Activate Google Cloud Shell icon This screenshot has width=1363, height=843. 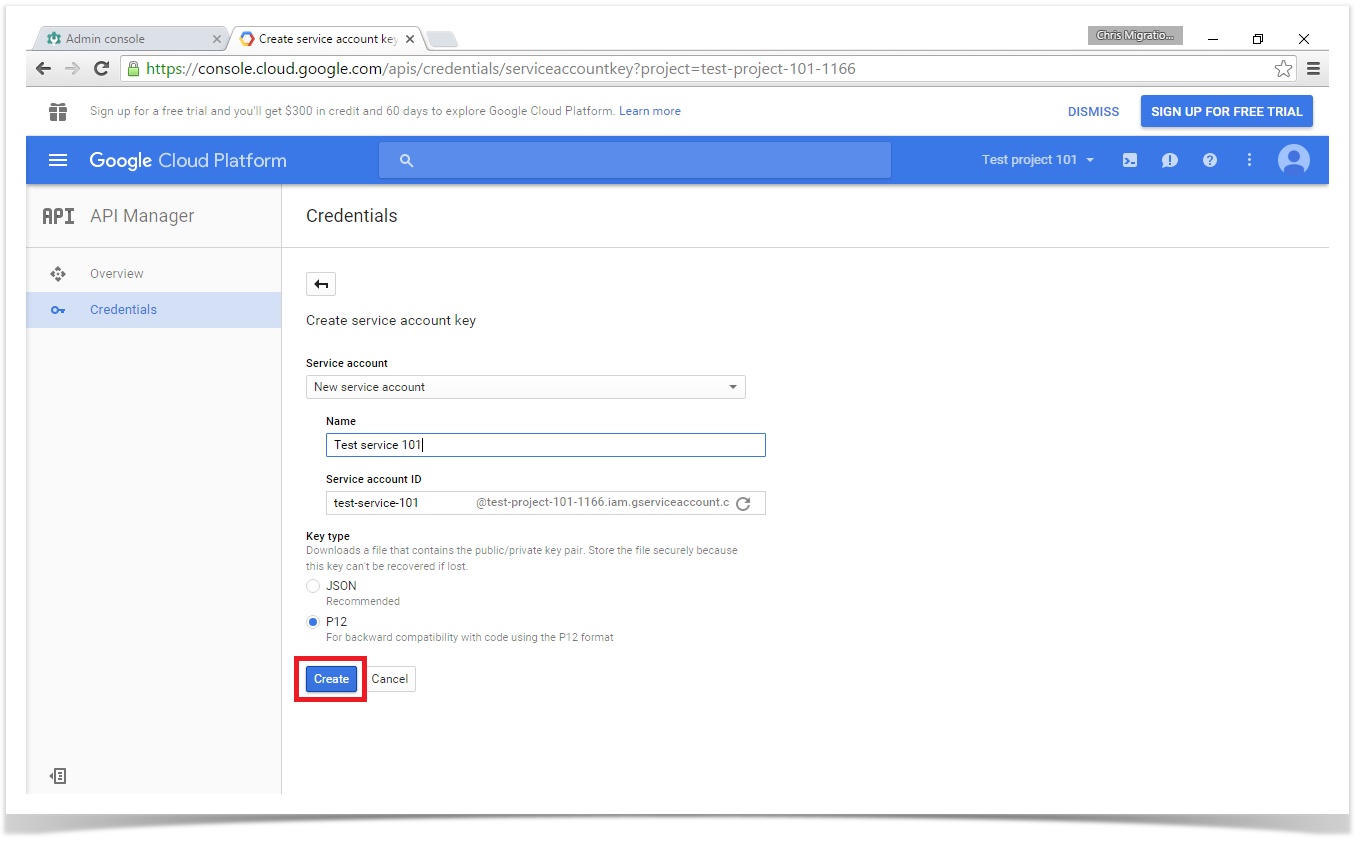tap(1130, 160)
